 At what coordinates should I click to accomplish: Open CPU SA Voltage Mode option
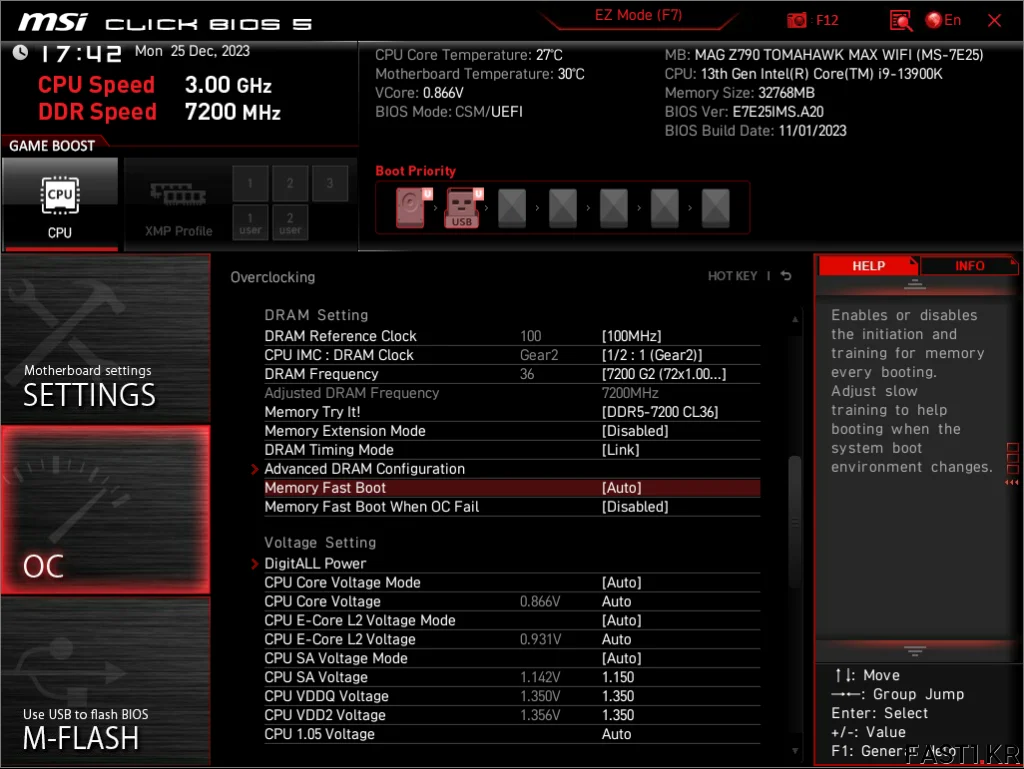point(512,658)
